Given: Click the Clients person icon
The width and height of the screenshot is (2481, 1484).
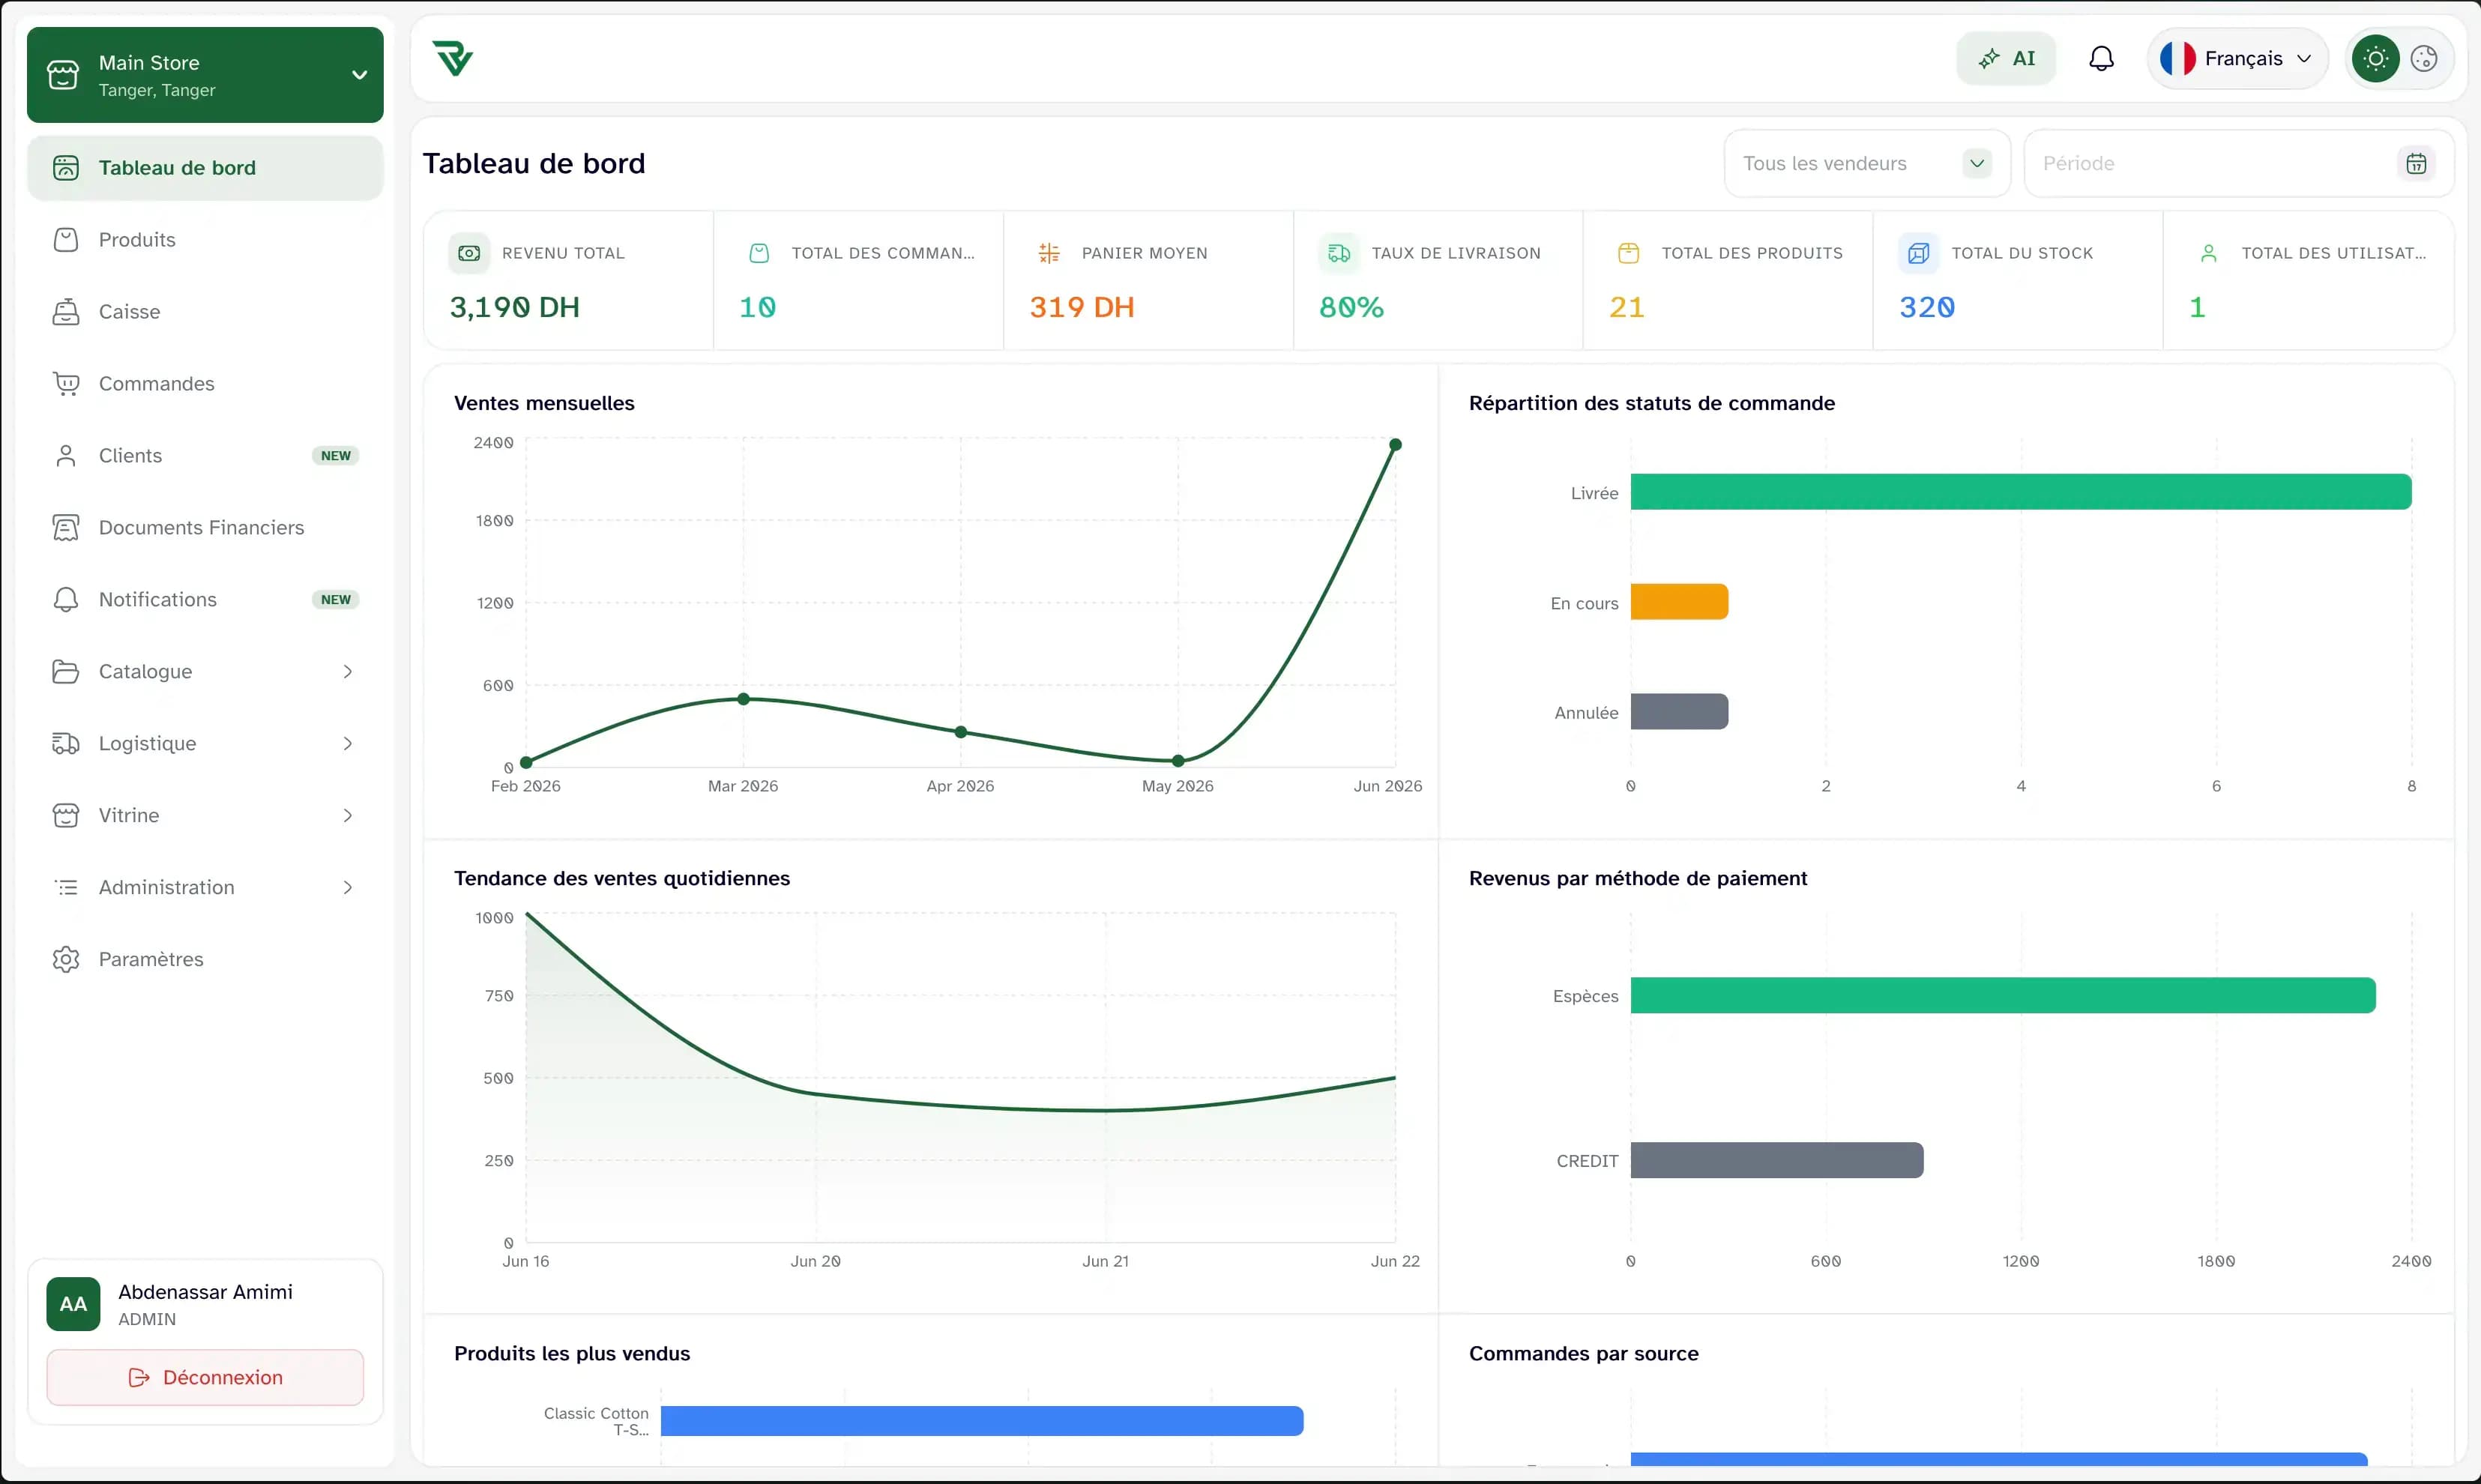Looking at the screenshot, I should click(x=66, y=456).
